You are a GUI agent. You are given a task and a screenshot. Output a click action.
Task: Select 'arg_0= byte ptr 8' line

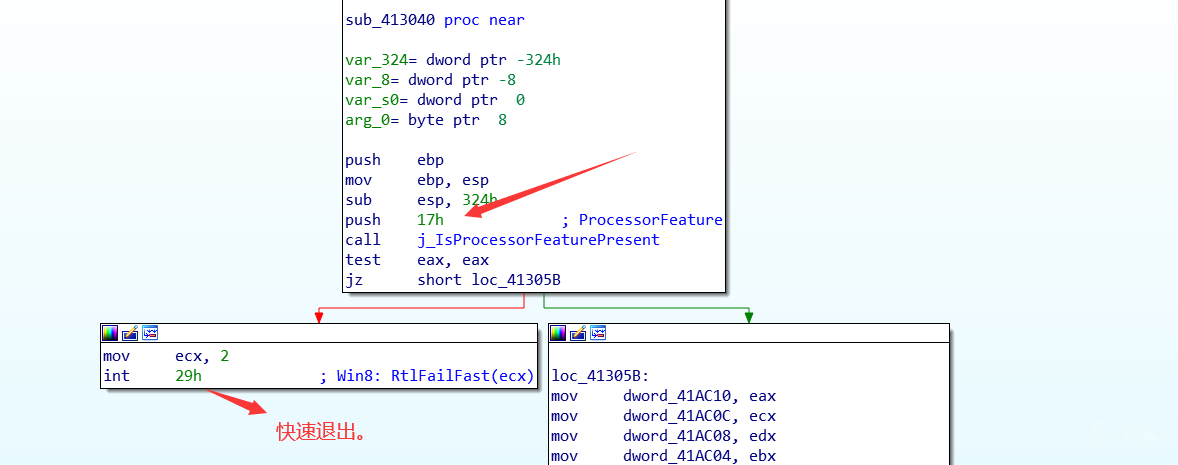[426, 119]
